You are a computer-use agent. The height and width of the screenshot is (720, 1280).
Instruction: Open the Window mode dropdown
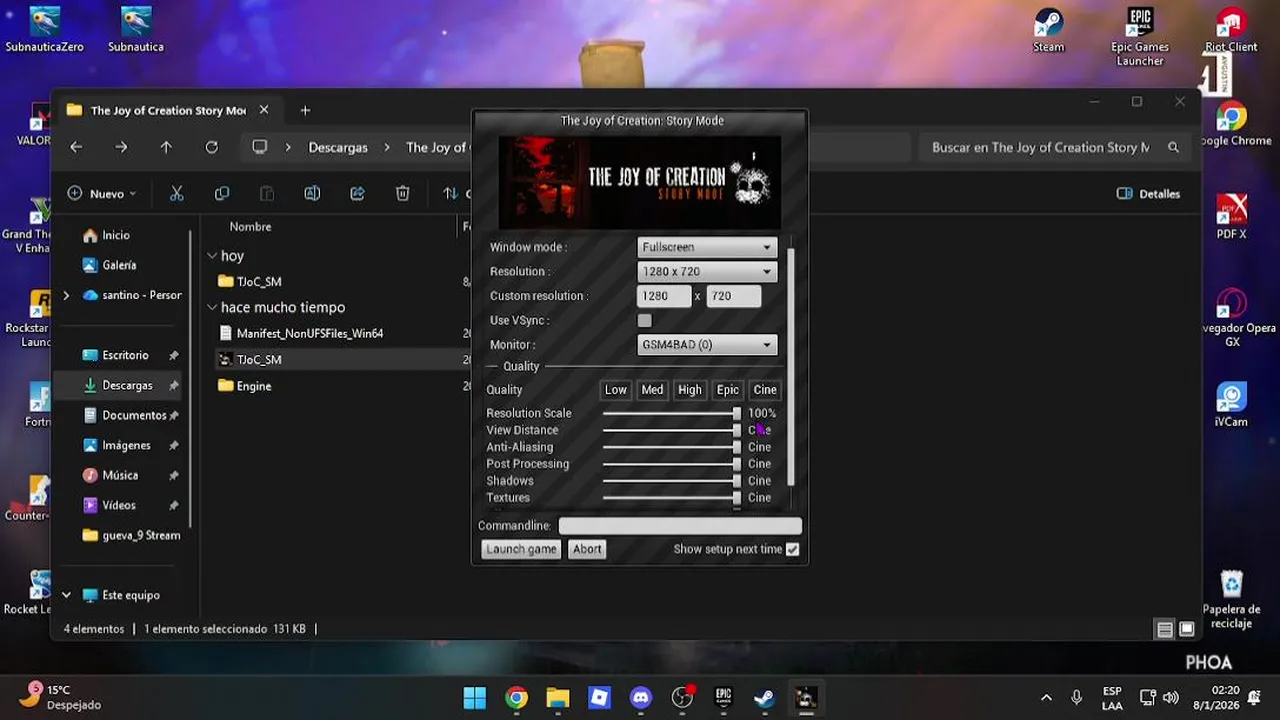pyautogui.click(x=707, y=247)
